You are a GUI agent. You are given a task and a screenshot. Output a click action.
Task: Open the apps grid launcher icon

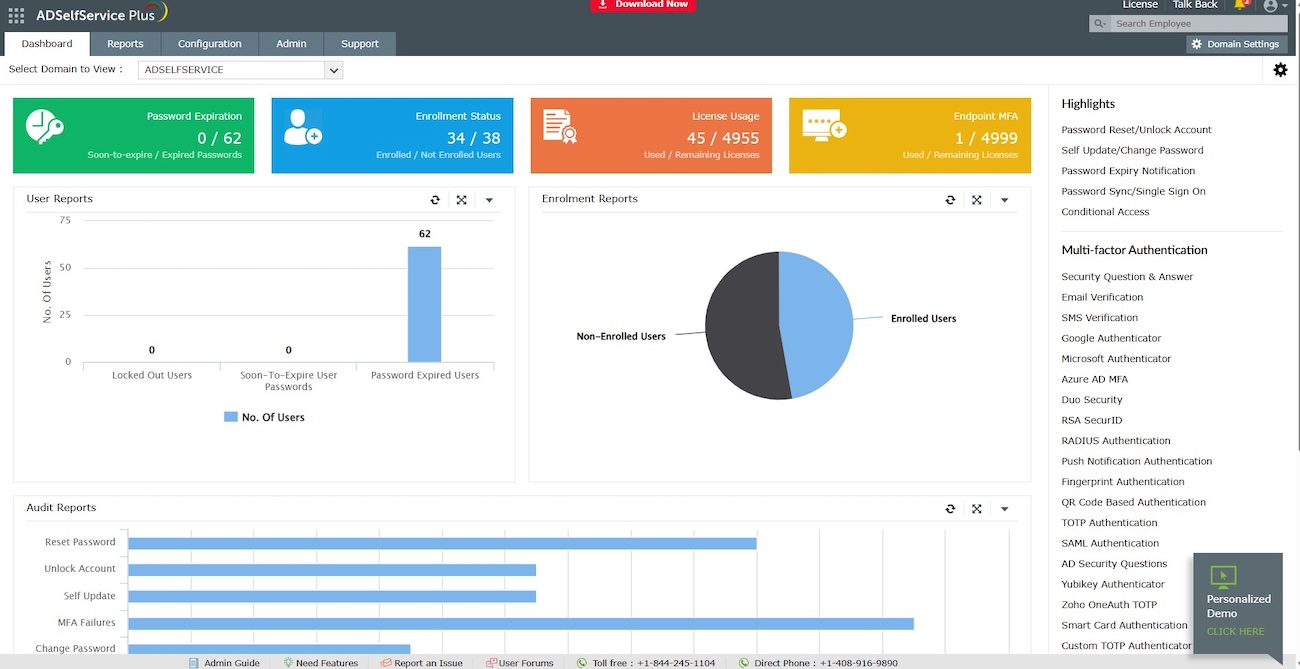point(16,15)
